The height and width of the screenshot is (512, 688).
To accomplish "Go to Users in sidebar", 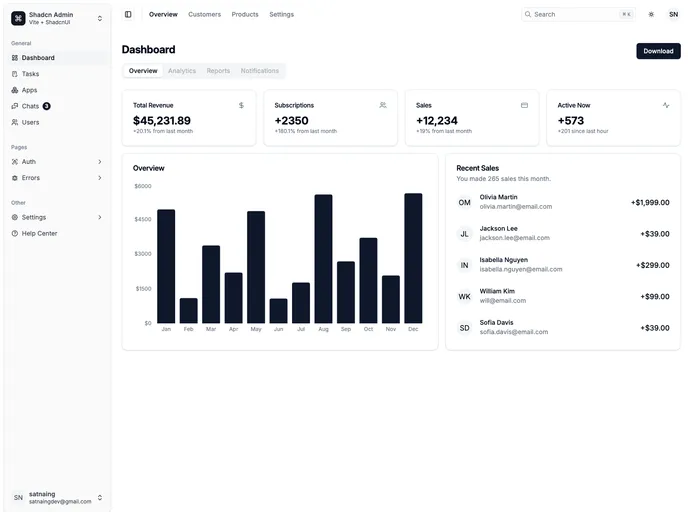I will 30,122.
